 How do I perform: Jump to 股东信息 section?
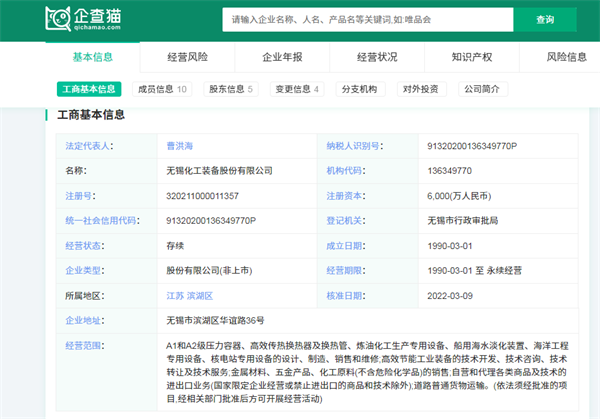(x=230, y=89)
